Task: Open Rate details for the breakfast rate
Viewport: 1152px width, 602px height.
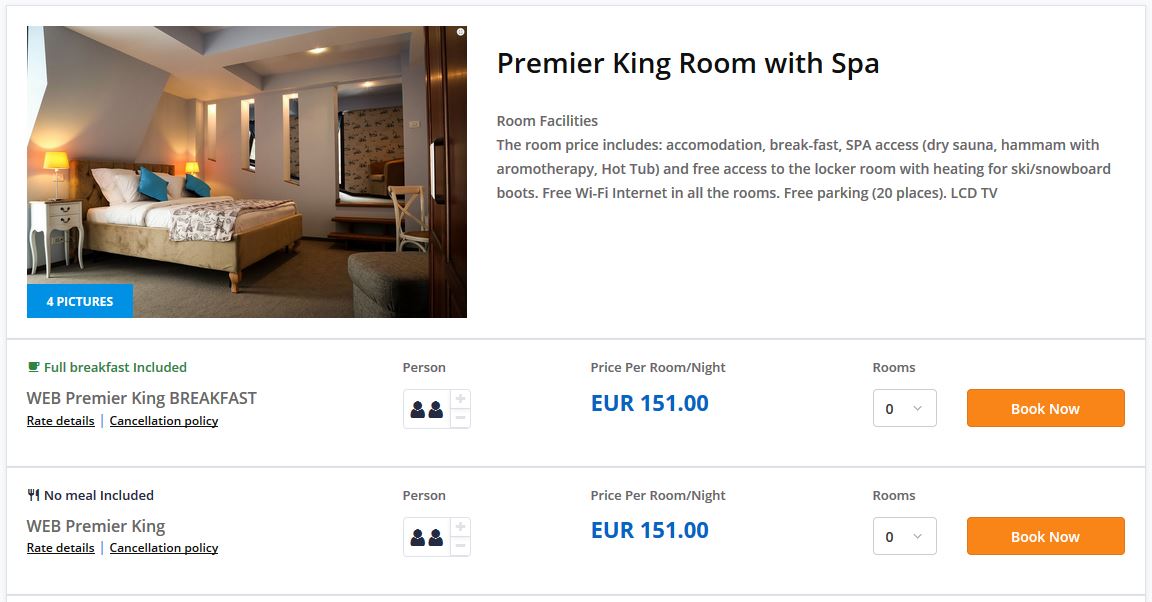Action: 60,421
